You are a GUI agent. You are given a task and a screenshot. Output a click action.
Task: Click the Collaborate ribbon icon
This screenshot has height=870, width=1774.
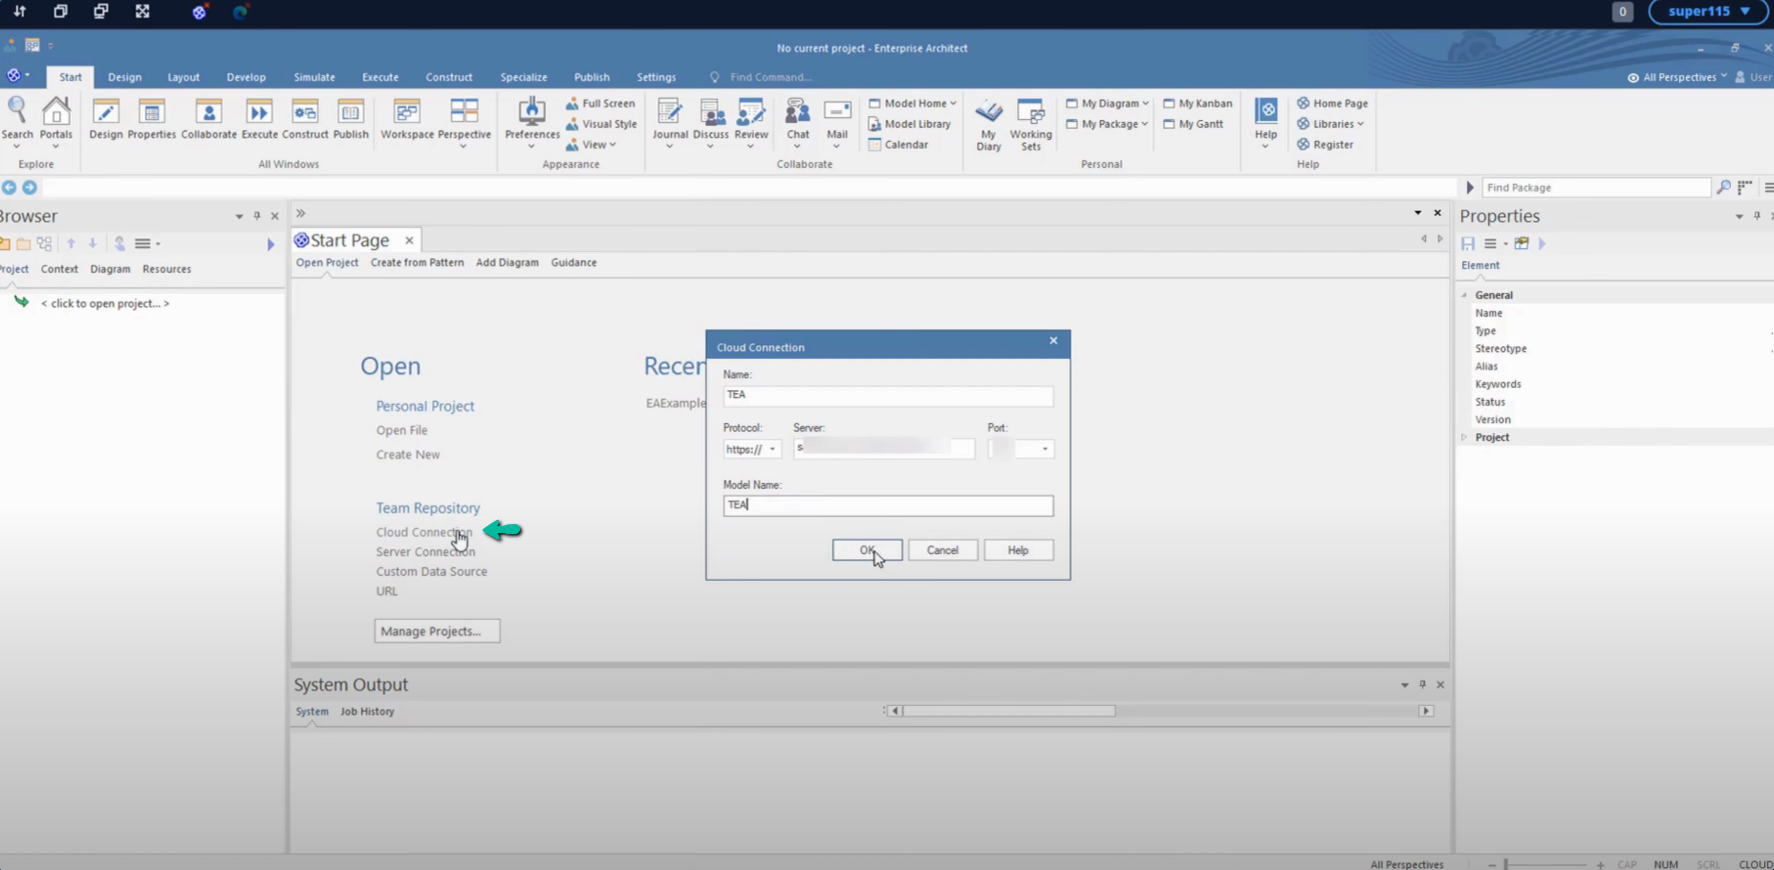click(209, 119)
